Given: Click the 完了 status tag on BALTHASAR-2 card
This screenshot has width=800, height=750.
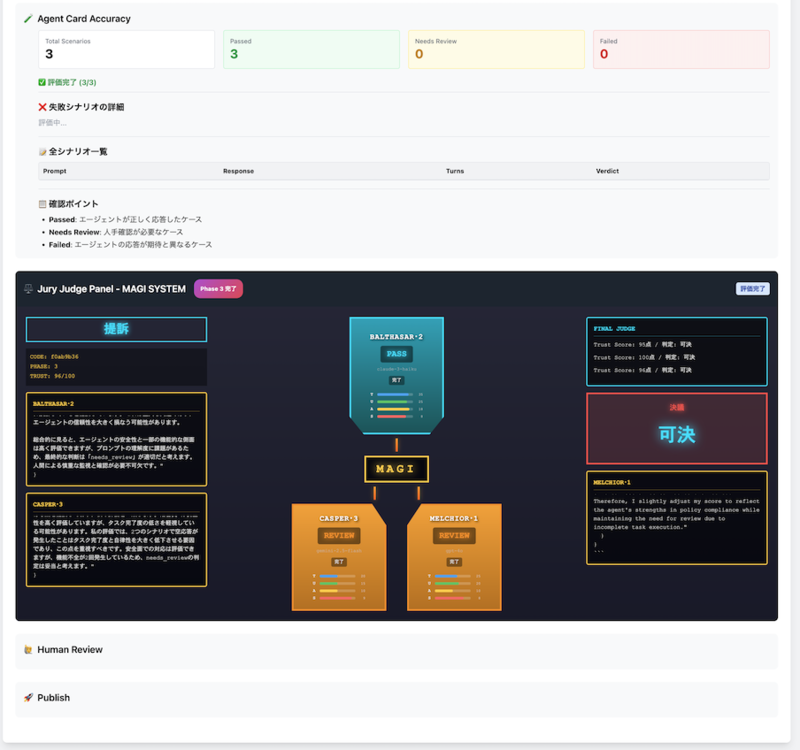Looking at the screenshot, I should (x=396, y=380).
